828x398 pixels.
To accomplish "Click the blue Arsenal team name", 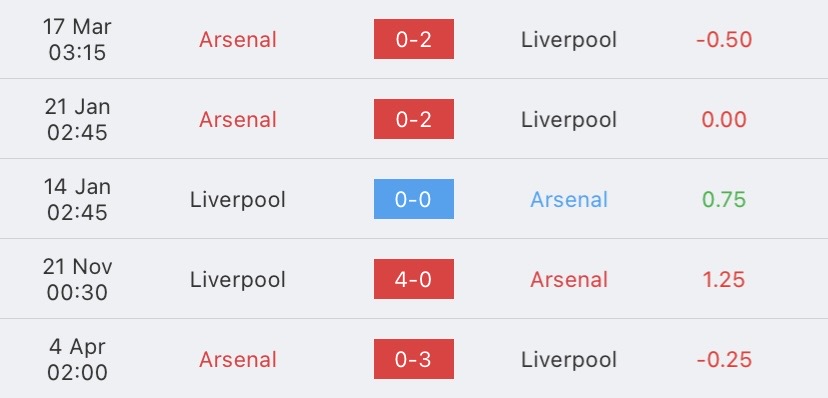I will click(x=569, y=200).
